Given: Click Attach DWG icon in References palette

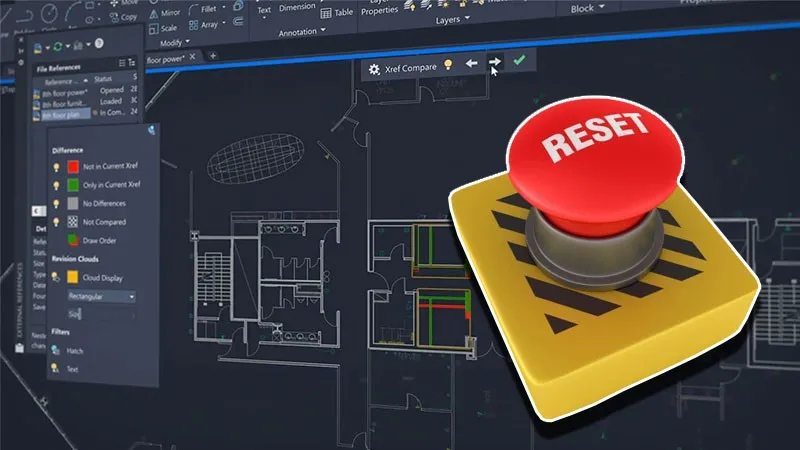Looking at the screenshot, I should [38, 48].
